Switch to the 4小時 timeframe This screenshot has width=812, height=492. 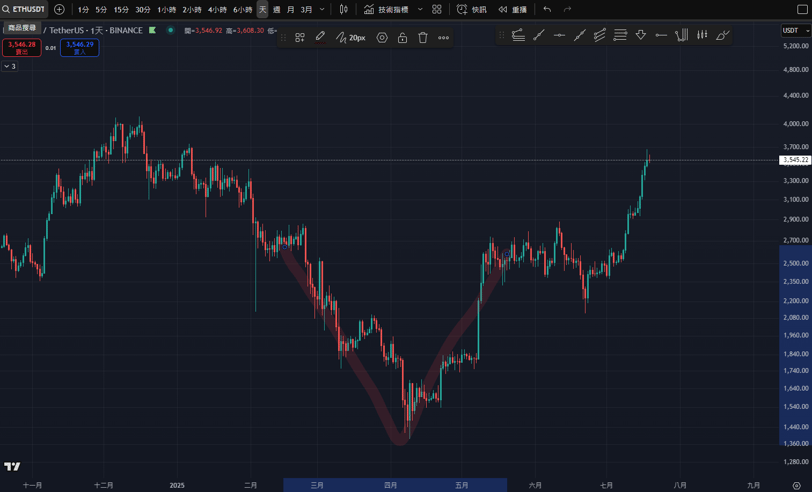click(x=217, y=9)
